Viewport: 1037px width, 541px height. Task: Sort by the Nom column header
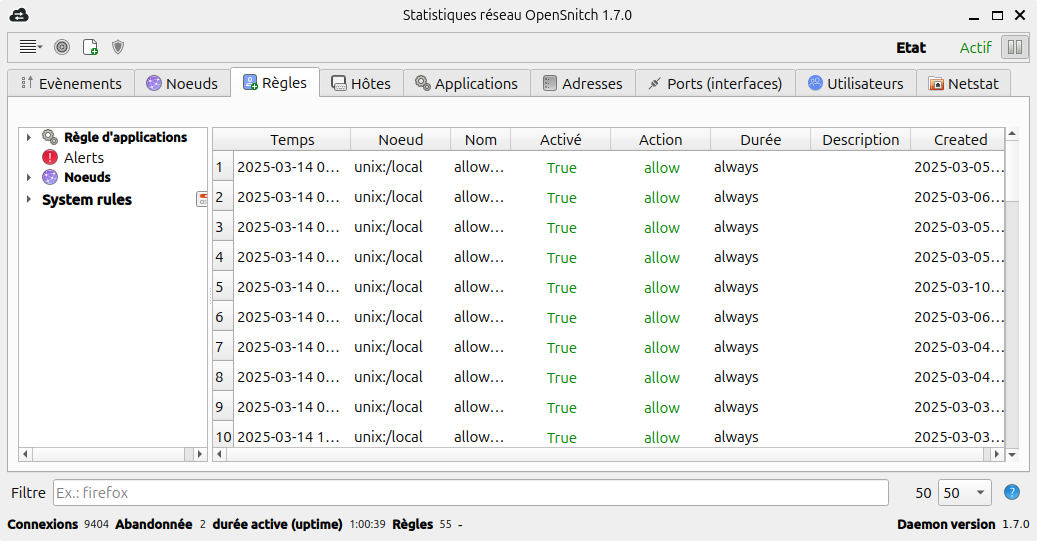coord(481,140)
